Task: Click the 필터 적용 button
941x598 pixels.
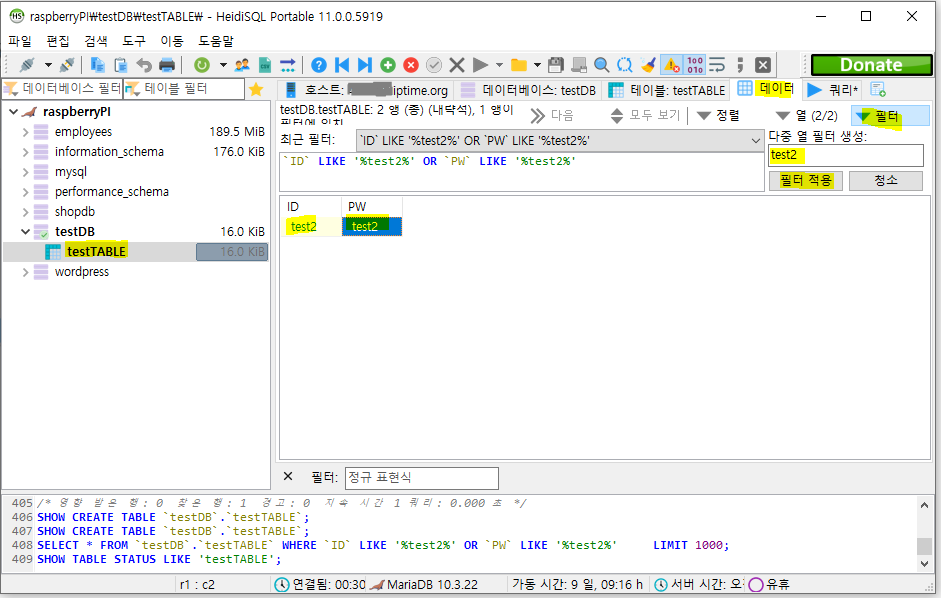Action: [805, 181]
